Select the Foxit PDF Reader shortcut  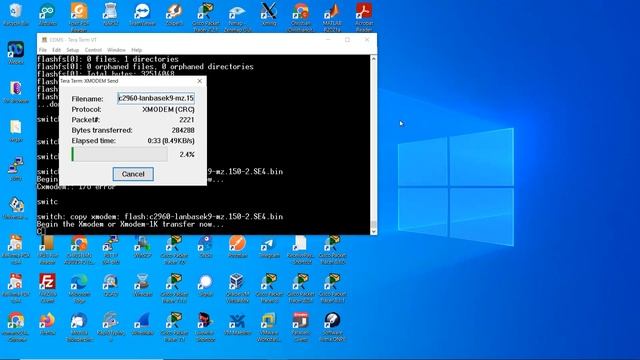point(79,16)
